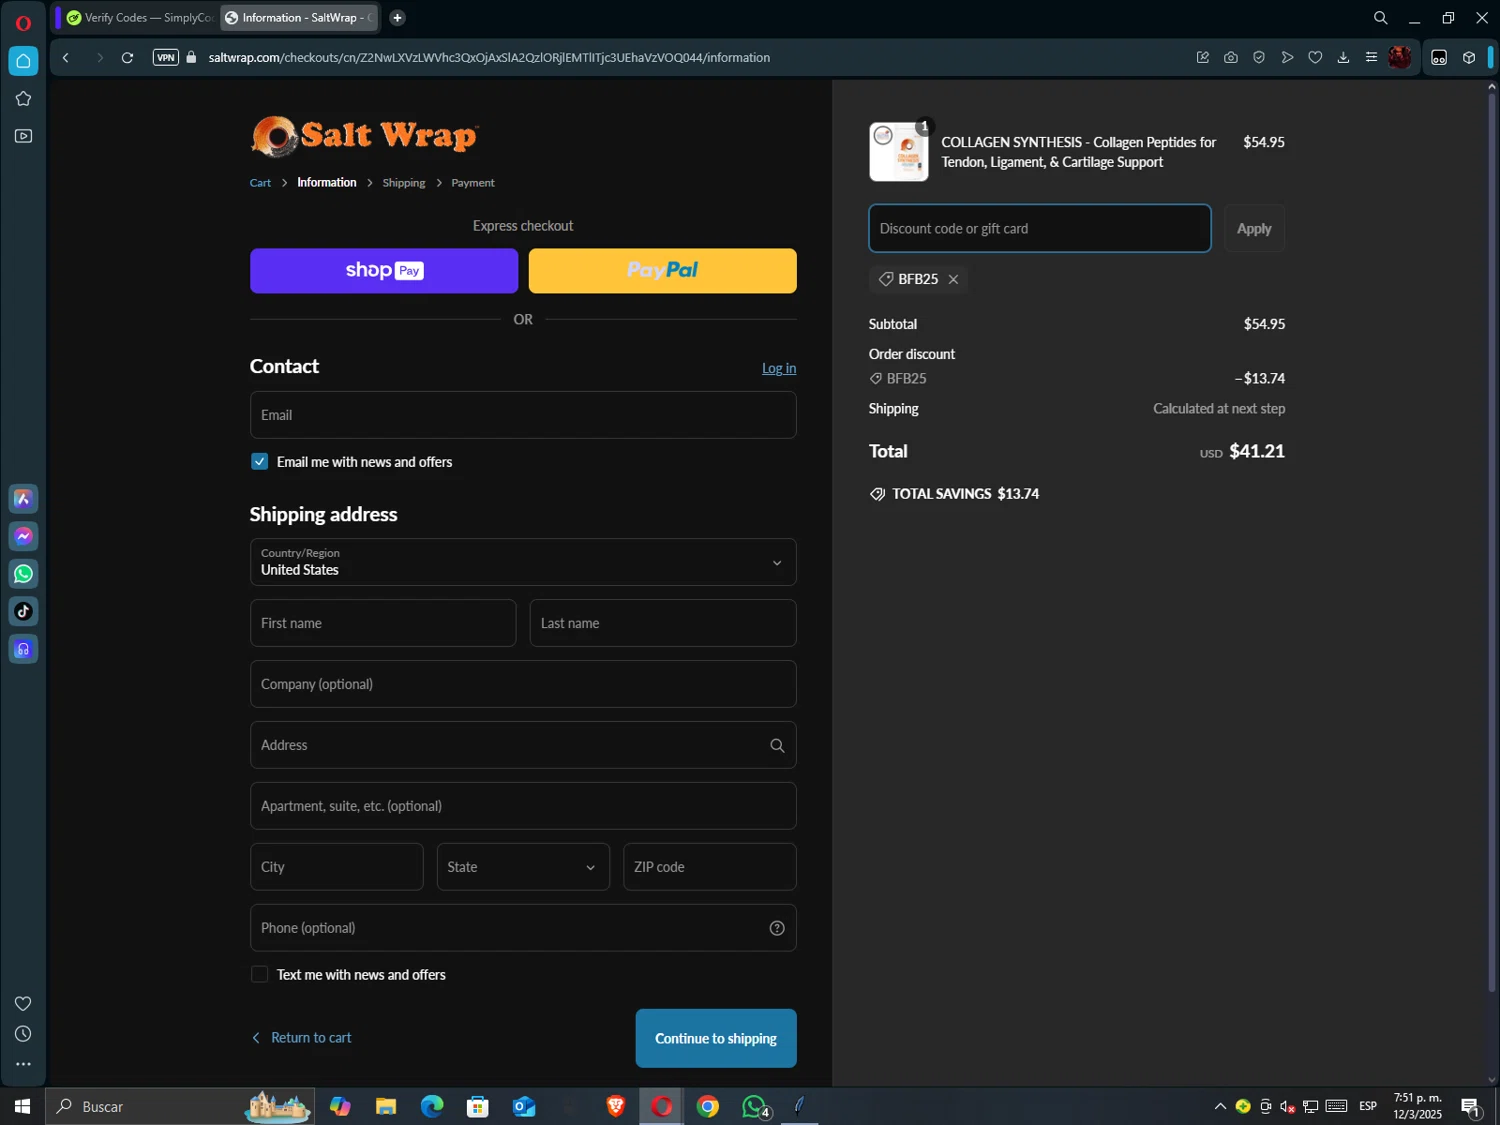Click the City field
The height and width of the screenshot is (1125, 1500).
(x=337, y=868)
